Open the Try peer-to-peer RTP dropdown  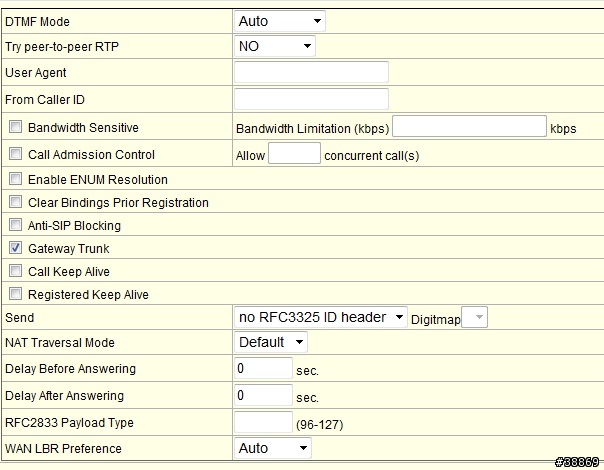(275, 46)
